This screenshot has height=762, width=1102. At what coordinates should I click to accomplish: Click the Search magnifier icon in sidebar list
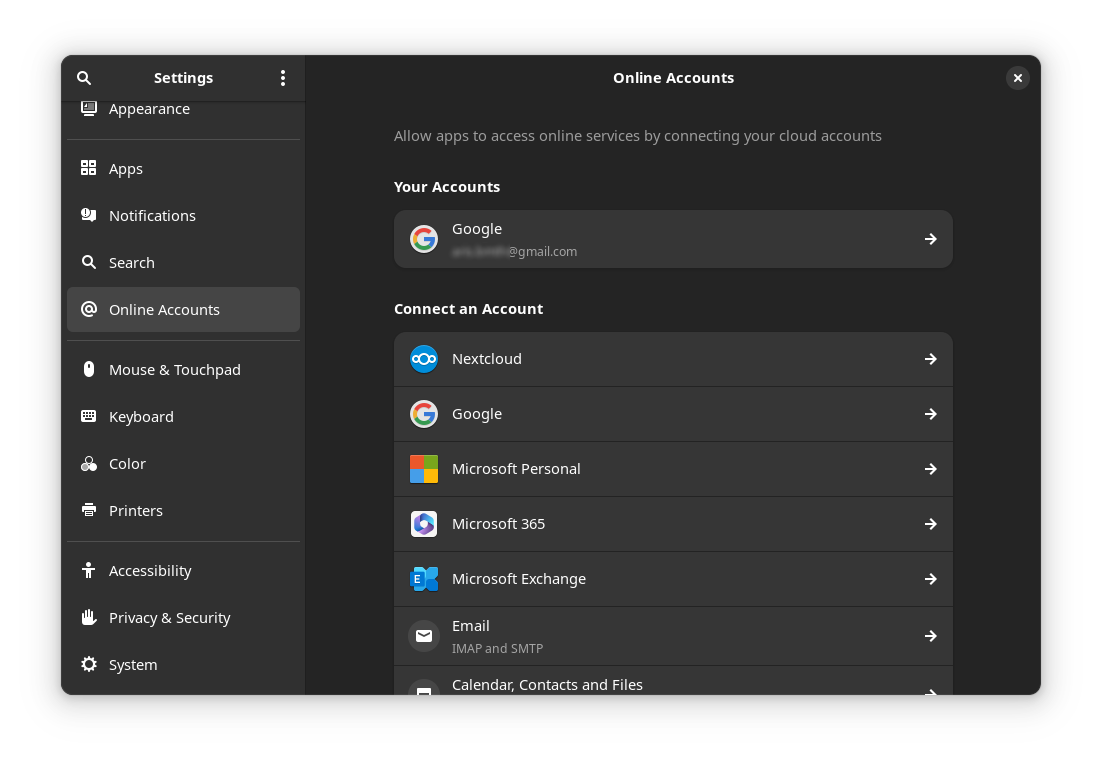click(89, 262)
